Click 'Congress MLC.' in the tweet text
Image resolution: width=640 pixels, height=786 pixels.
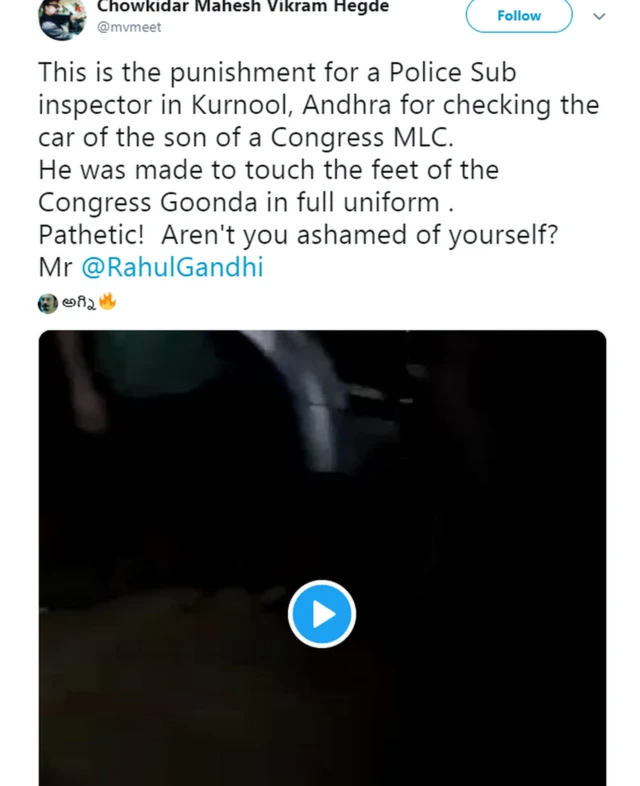(362, 137)
